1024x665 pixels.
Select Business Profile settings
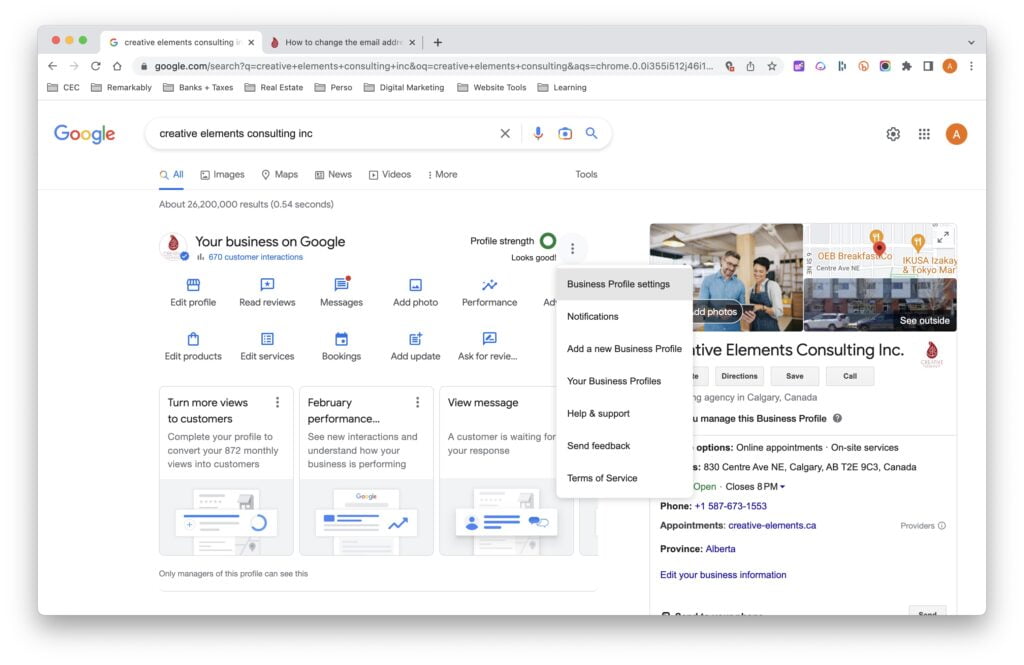point(624,284)
